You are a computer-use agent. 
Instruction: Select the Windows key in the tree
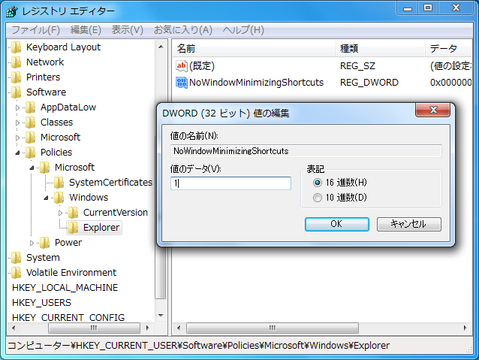(89, 197)
